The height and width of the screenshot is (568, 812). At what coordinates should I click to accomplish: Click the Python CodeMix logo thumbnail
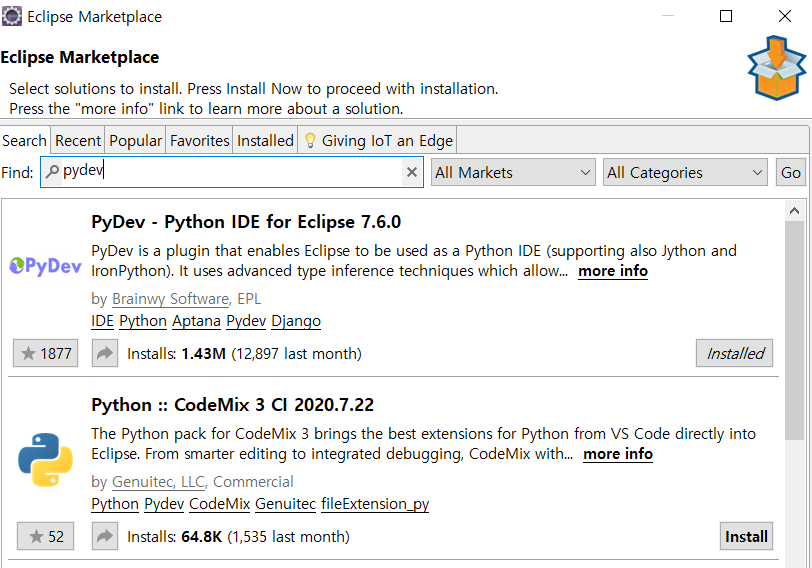46,459
